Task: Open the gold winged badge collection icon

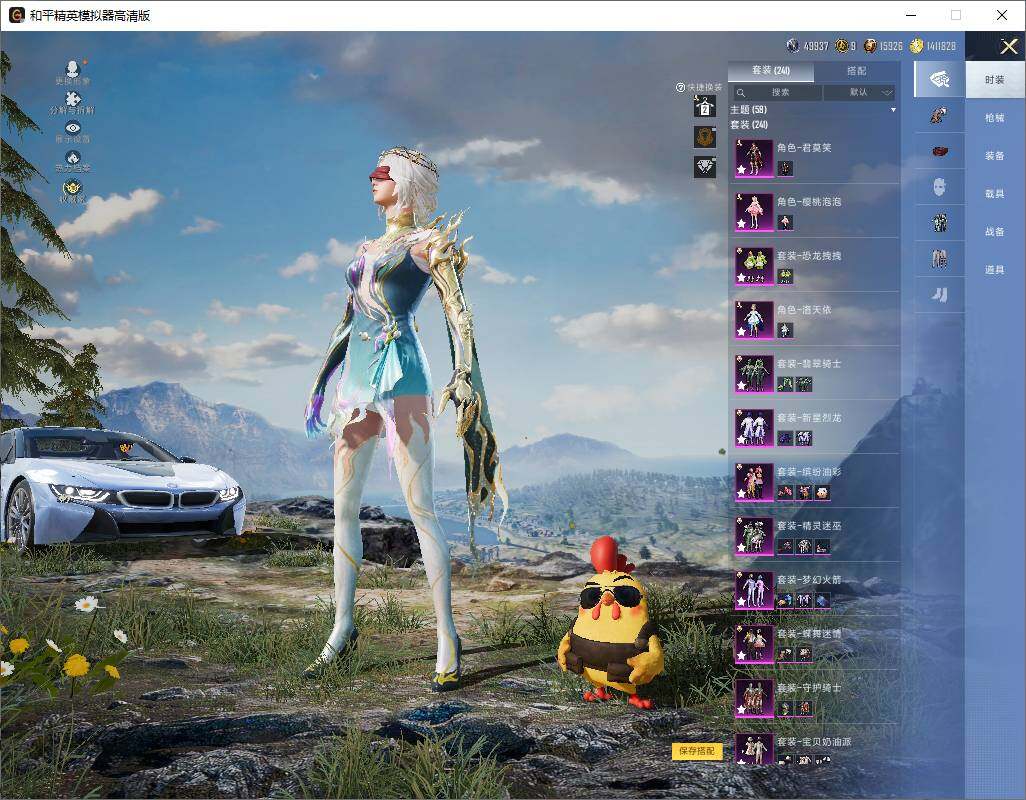Action: click(73, 188)
